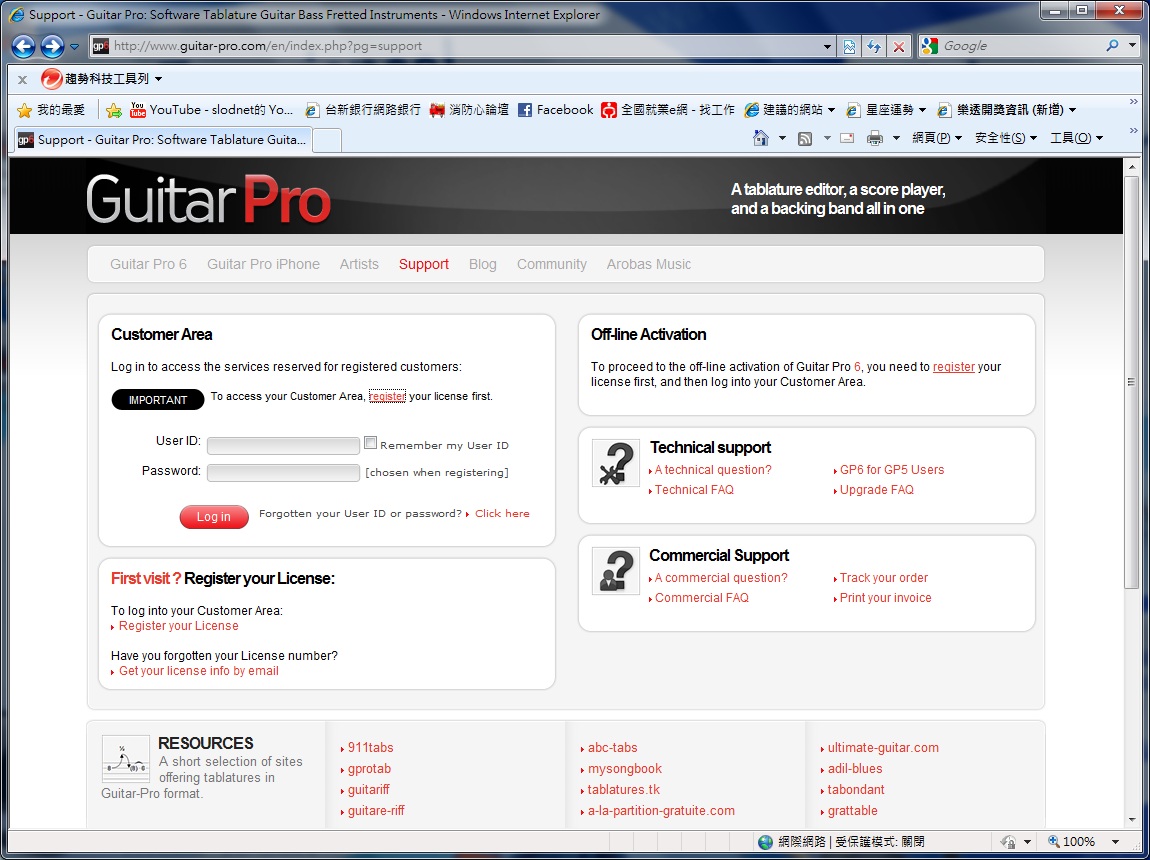Click the Trend Micro toolbar logo icon

pyautogui.click(x=51, y=78)
